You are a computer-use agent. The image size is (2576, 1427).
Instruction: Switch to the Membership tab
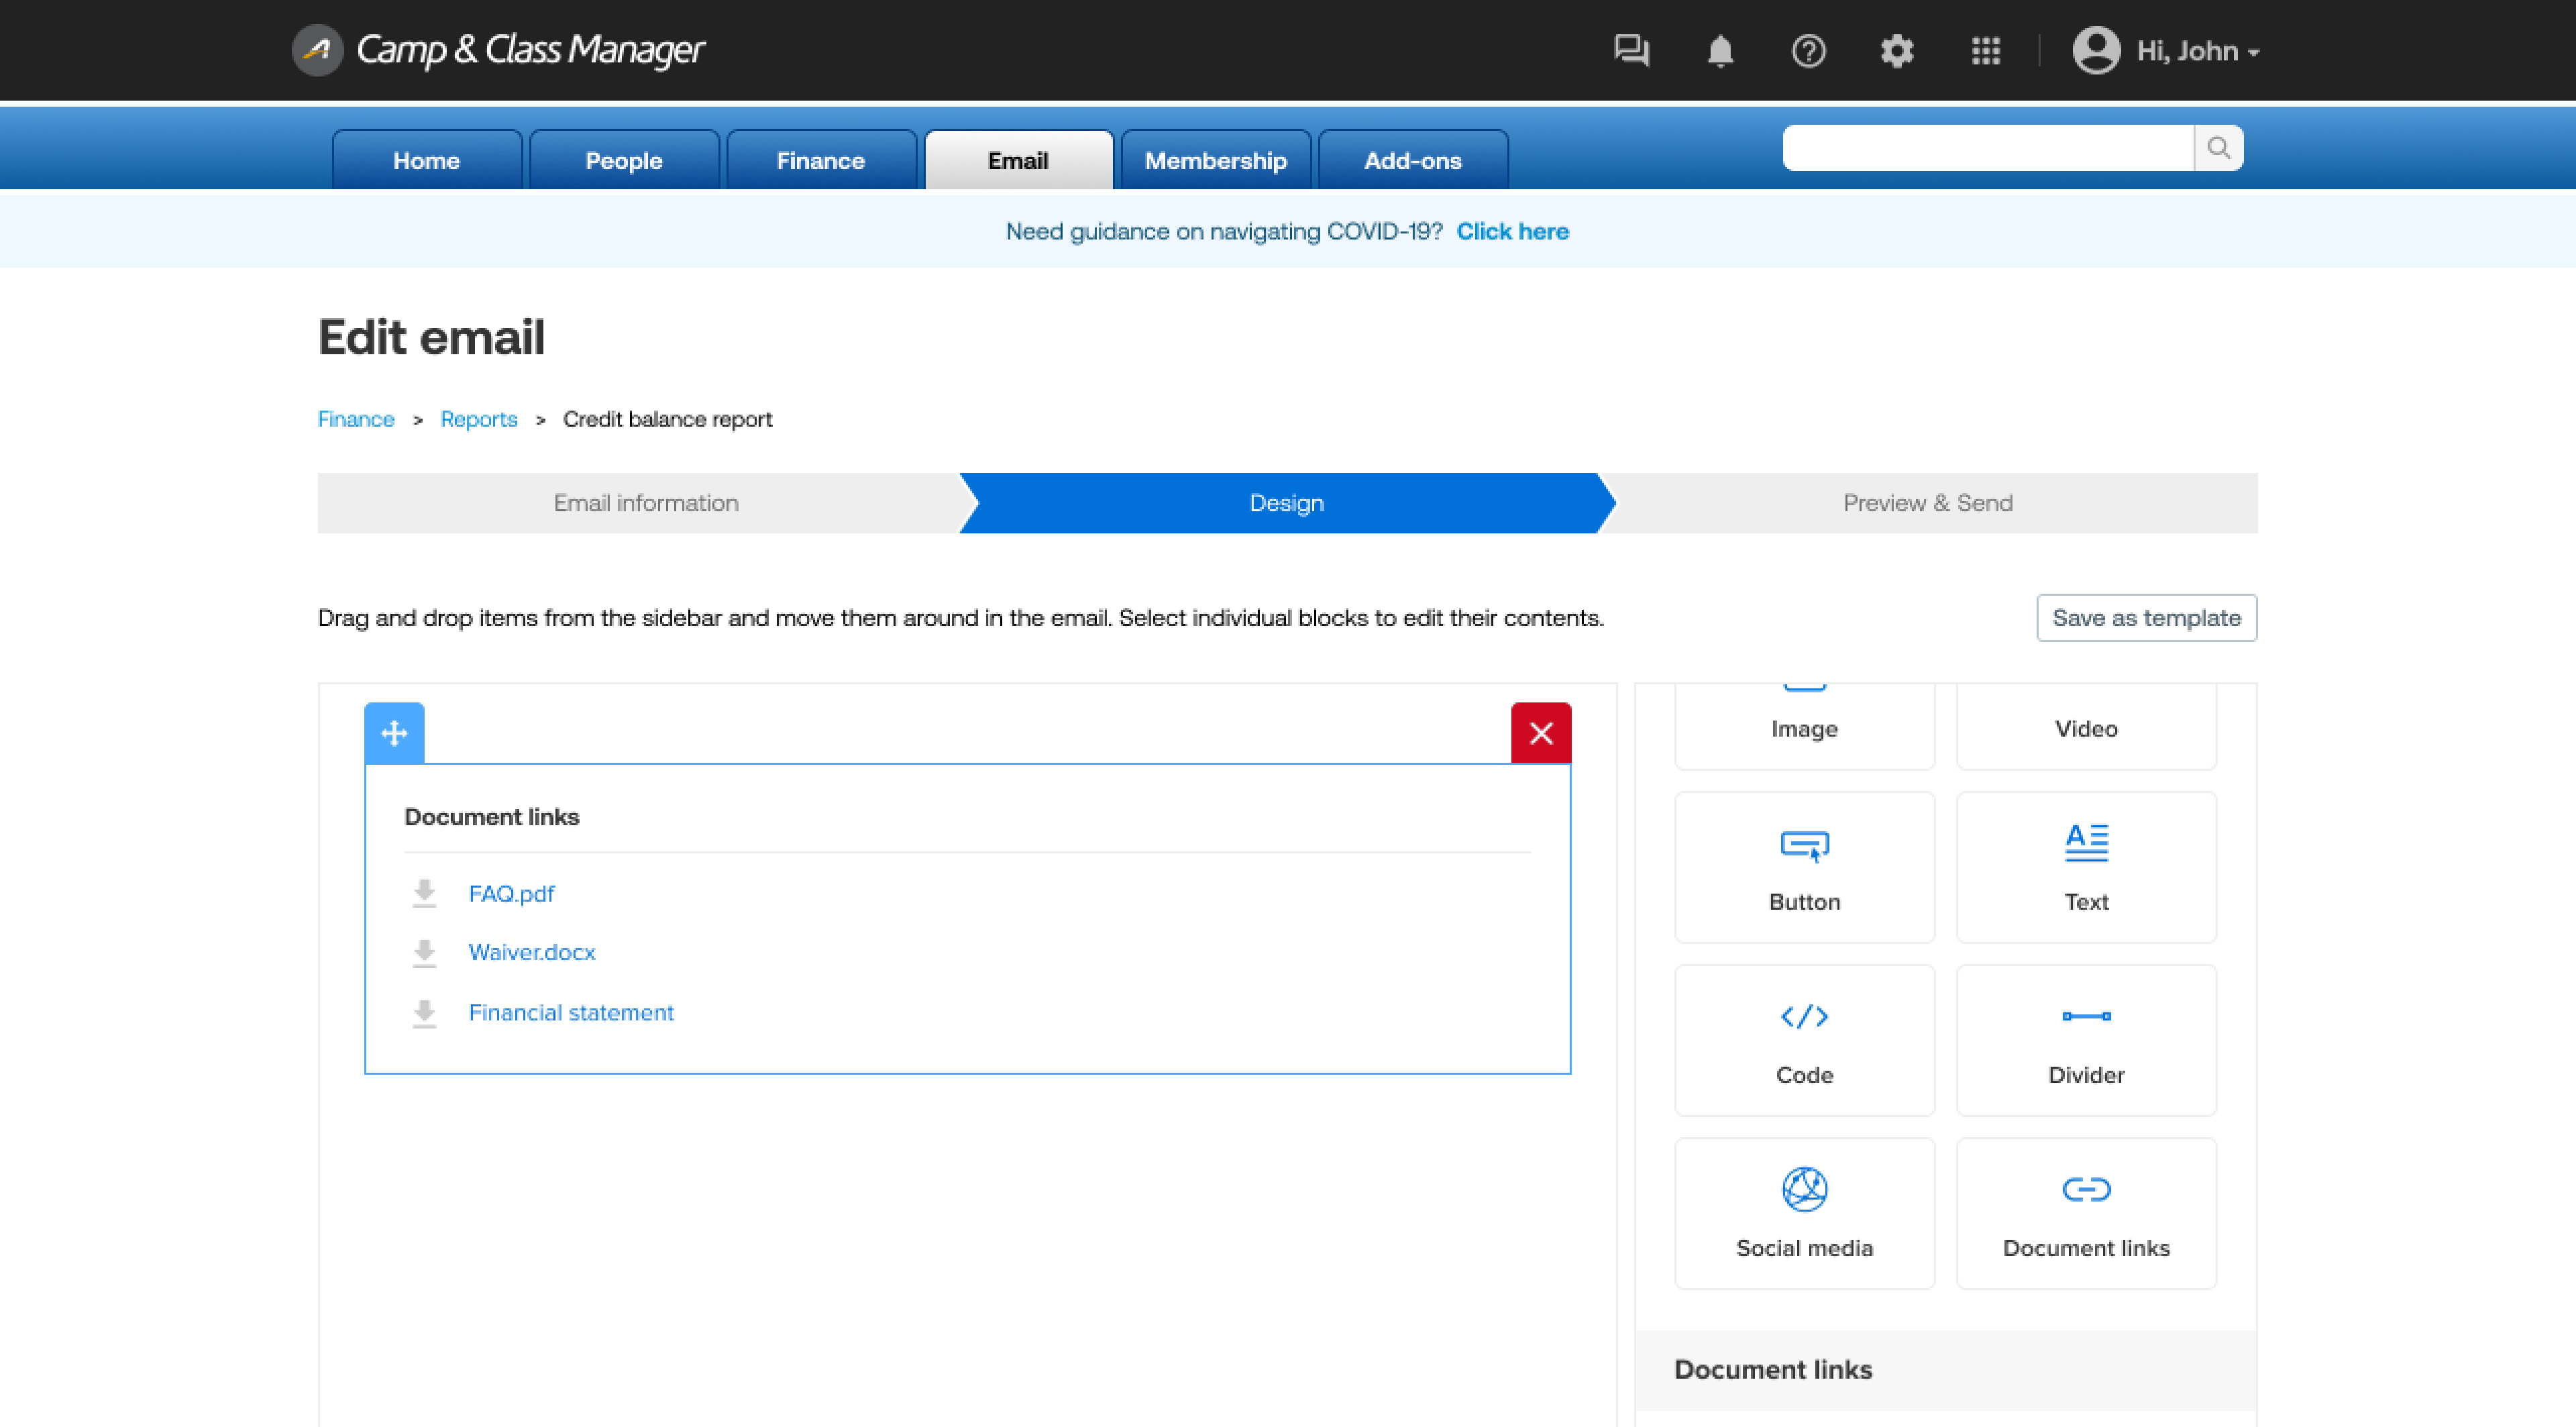coord(1215,160)
